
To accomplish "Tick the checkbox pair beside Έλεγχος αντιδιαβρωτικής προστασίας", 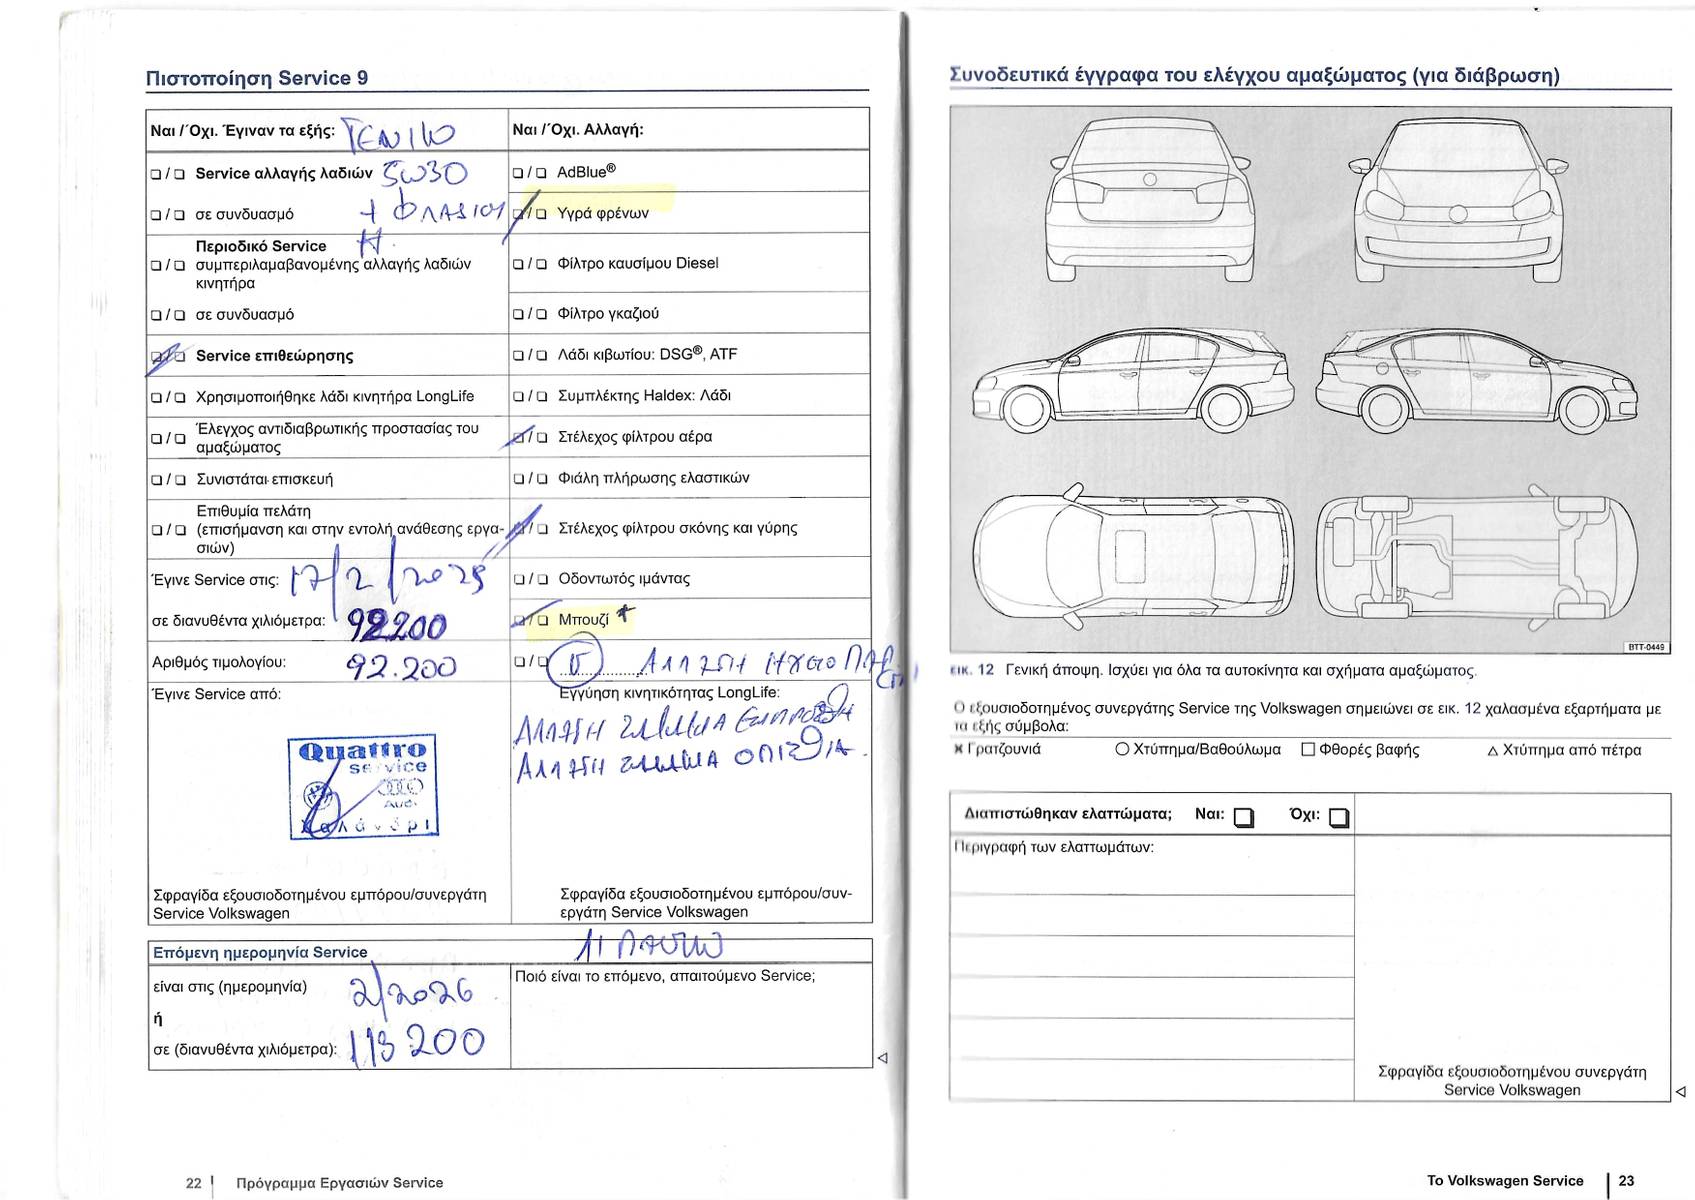I will 168,438.
